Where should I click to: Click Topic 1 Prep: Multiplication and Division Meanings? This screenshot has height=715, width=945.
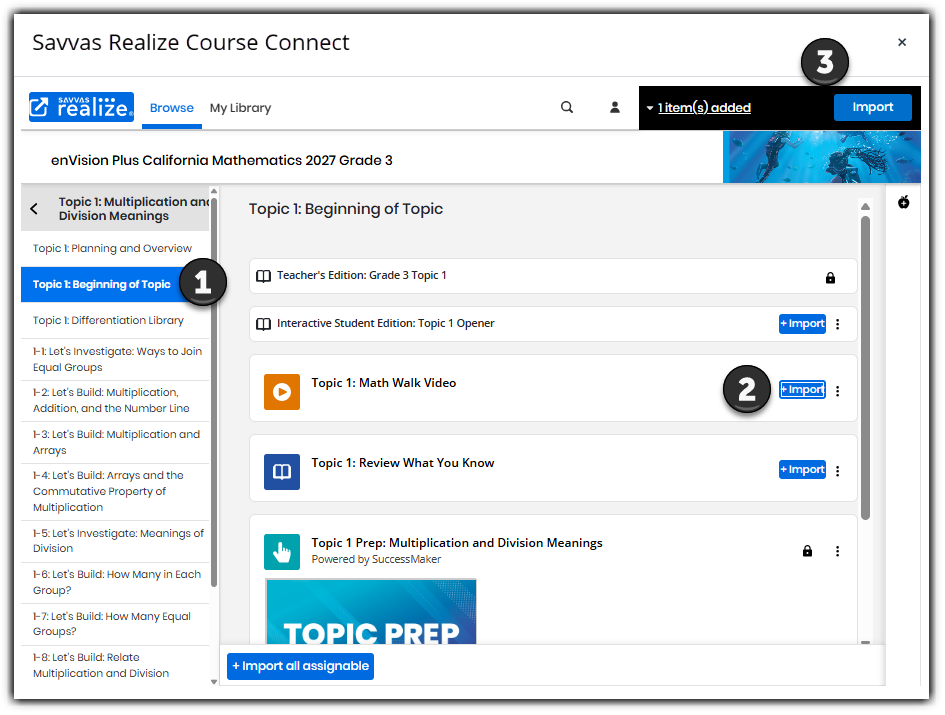click(457, 543)
